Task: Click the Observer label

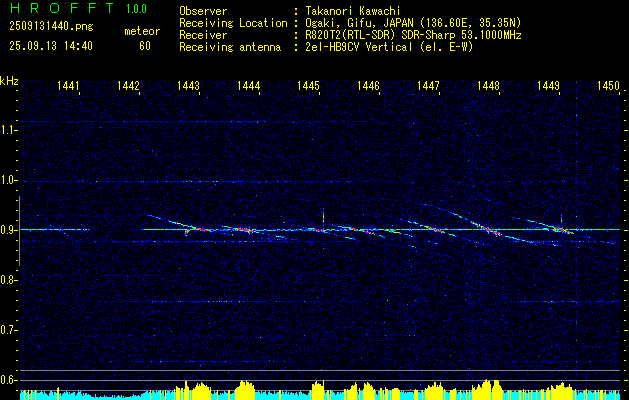Action: [x=203, y=11]
